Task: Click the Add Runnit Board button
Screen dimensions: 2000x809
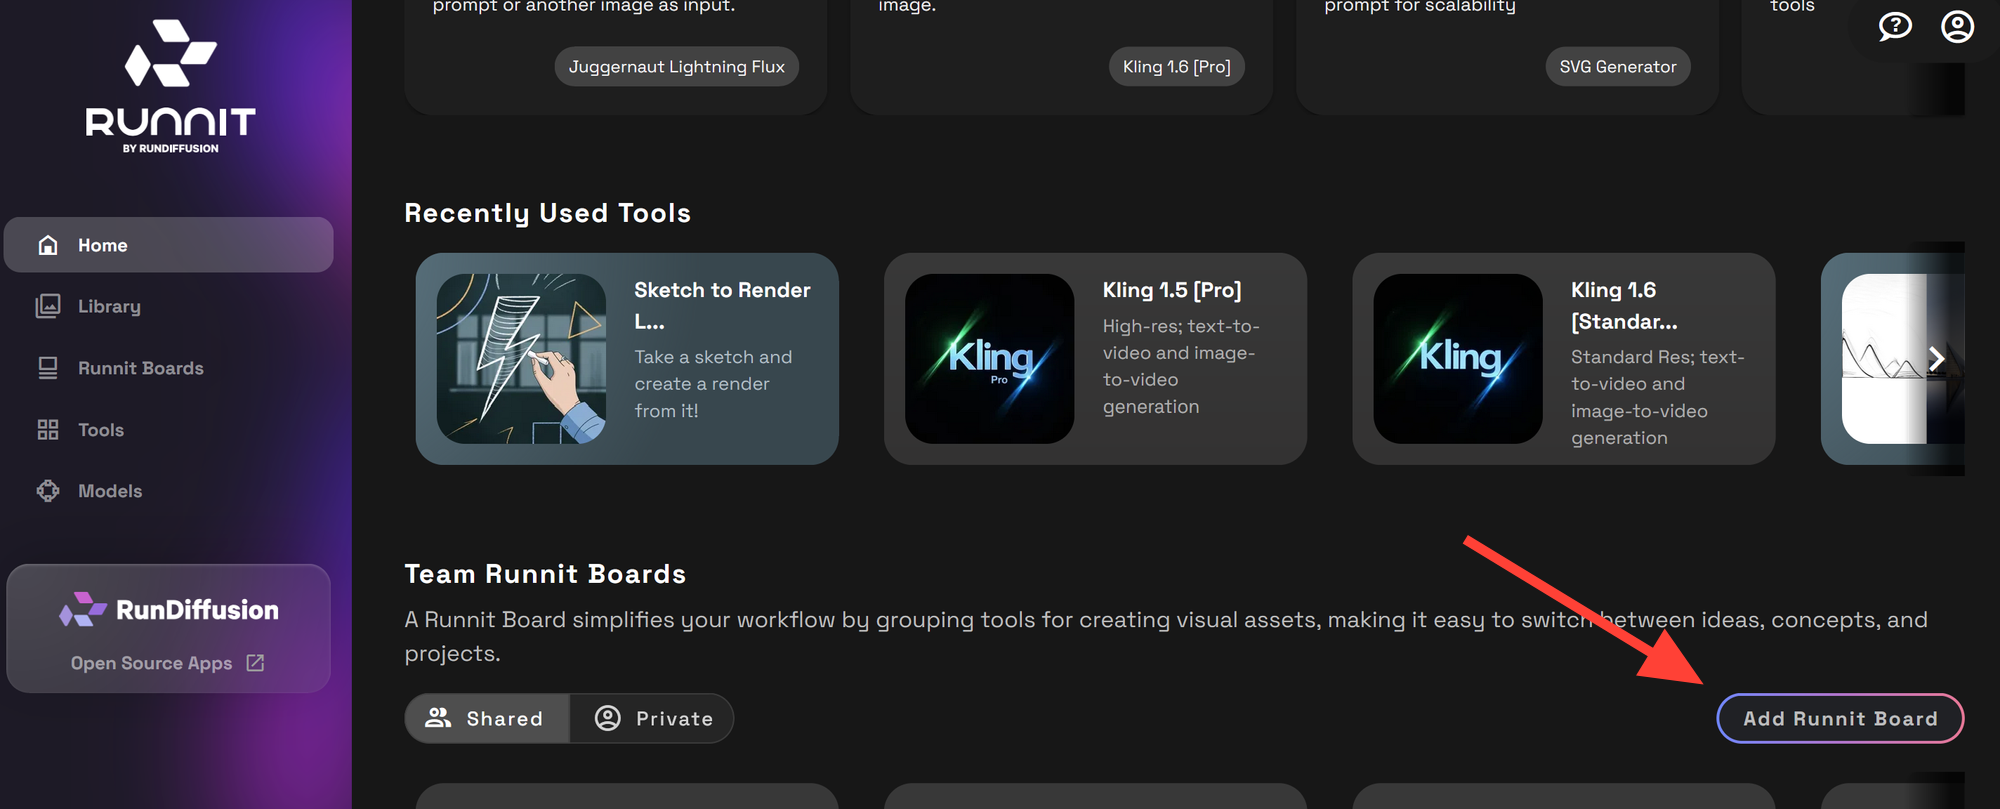Action: pos(1840,718)
